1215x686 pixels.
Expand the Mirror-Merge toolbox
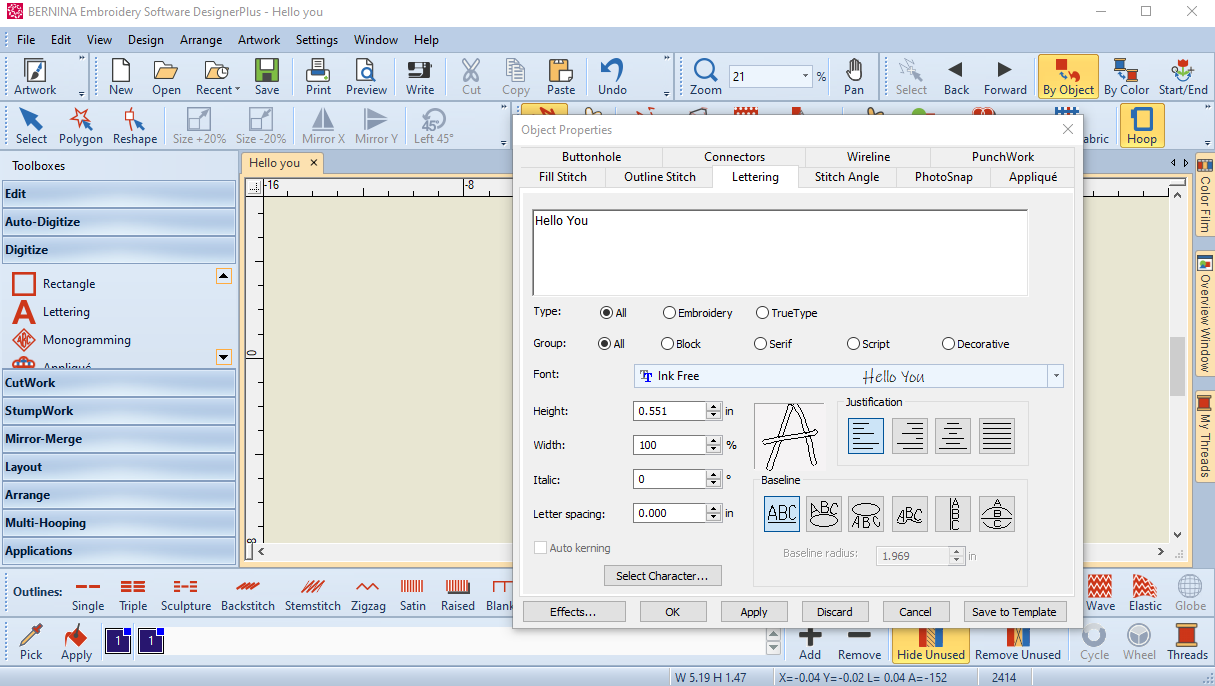tap(119, 439)
